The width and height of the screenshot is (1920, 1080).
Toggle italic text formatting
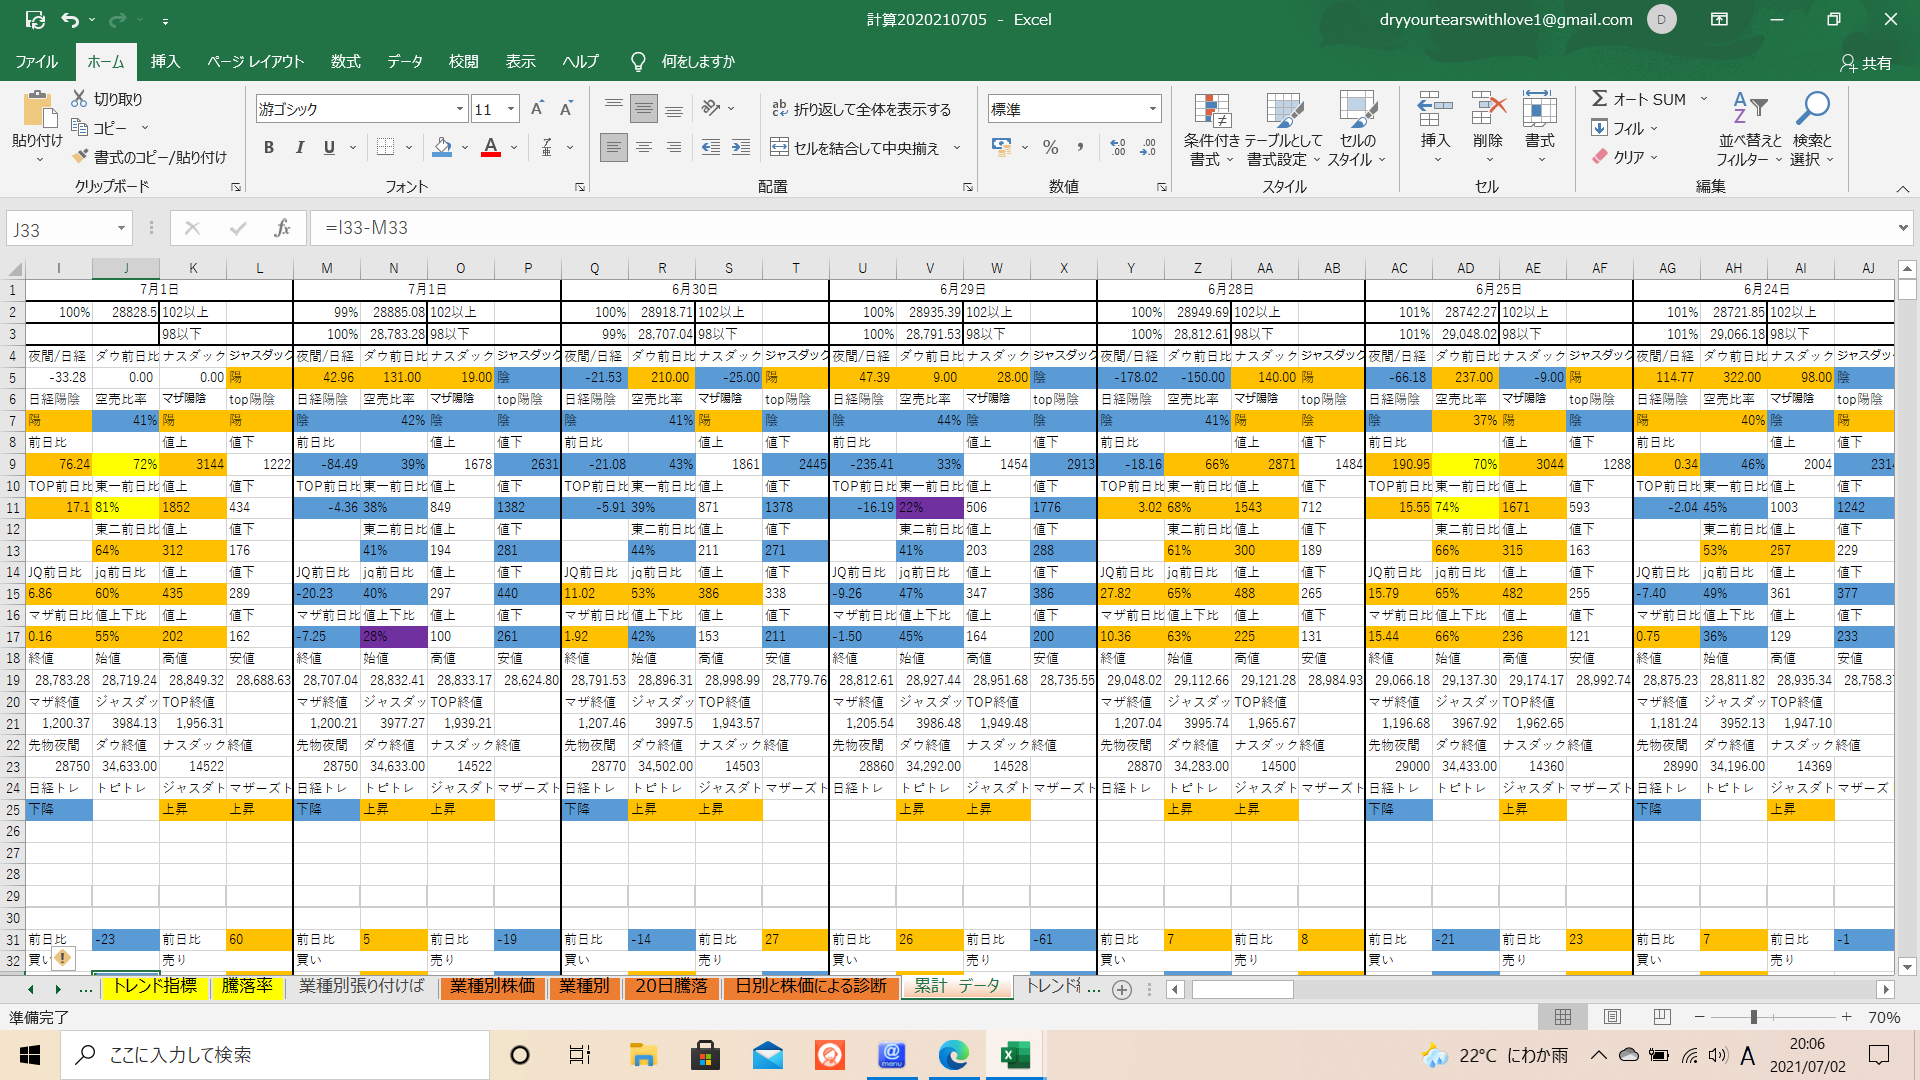pyautogui.click(x=299, y=148)
